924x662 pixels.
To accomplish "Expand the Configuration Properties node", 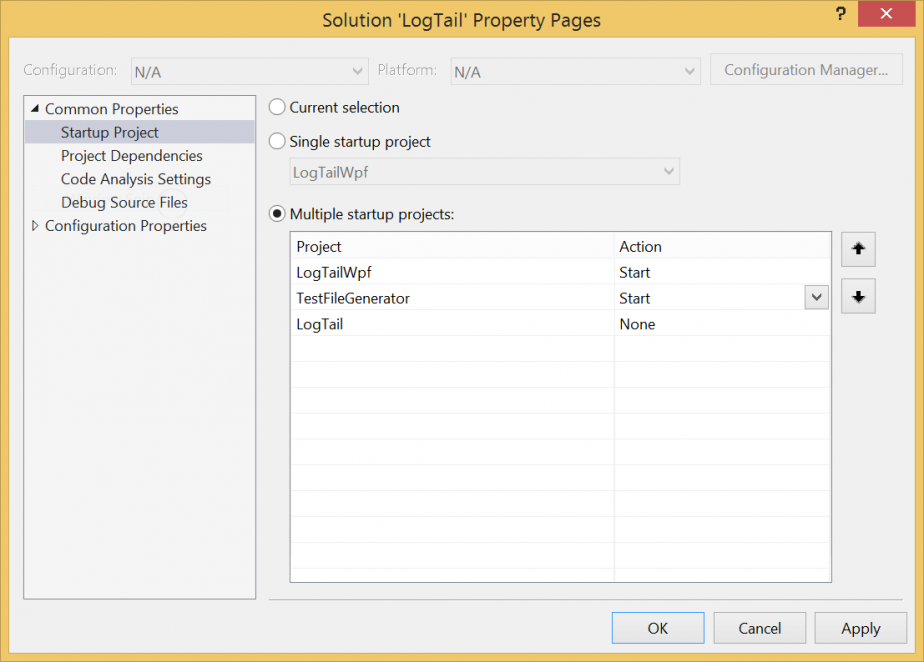I will pos(36,226).
